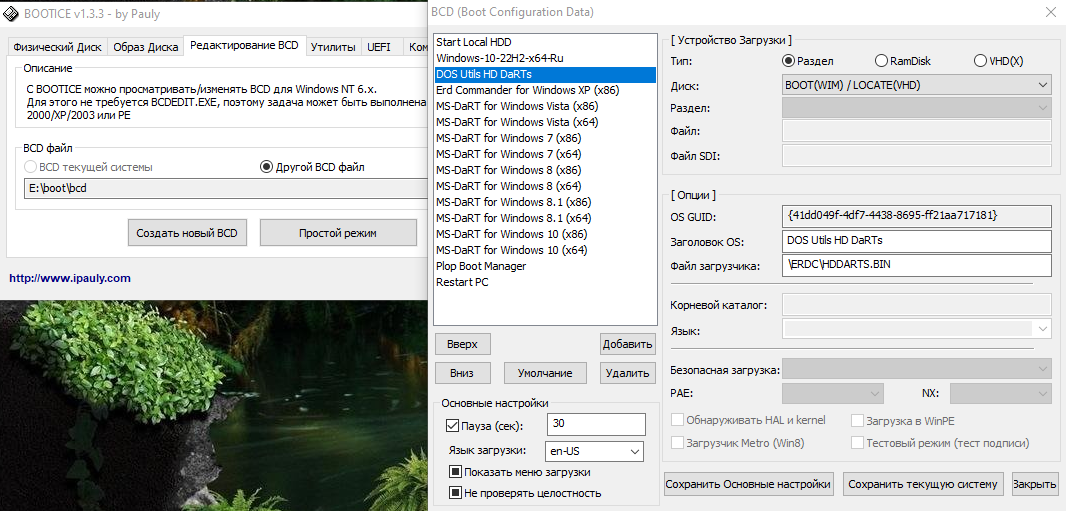Click the 'Заголовок OS' text field
Screen dimensions: 1066x511
click(916, 241)
